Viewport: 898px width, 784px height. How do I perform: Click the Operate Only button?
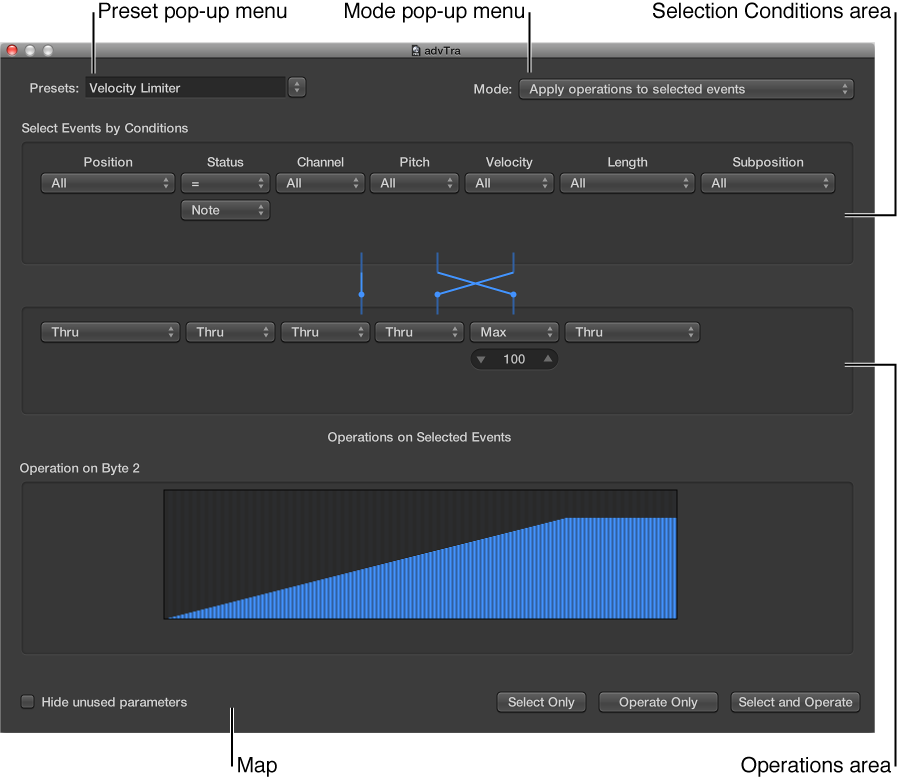pyautogui.click(x=657, y=702)
